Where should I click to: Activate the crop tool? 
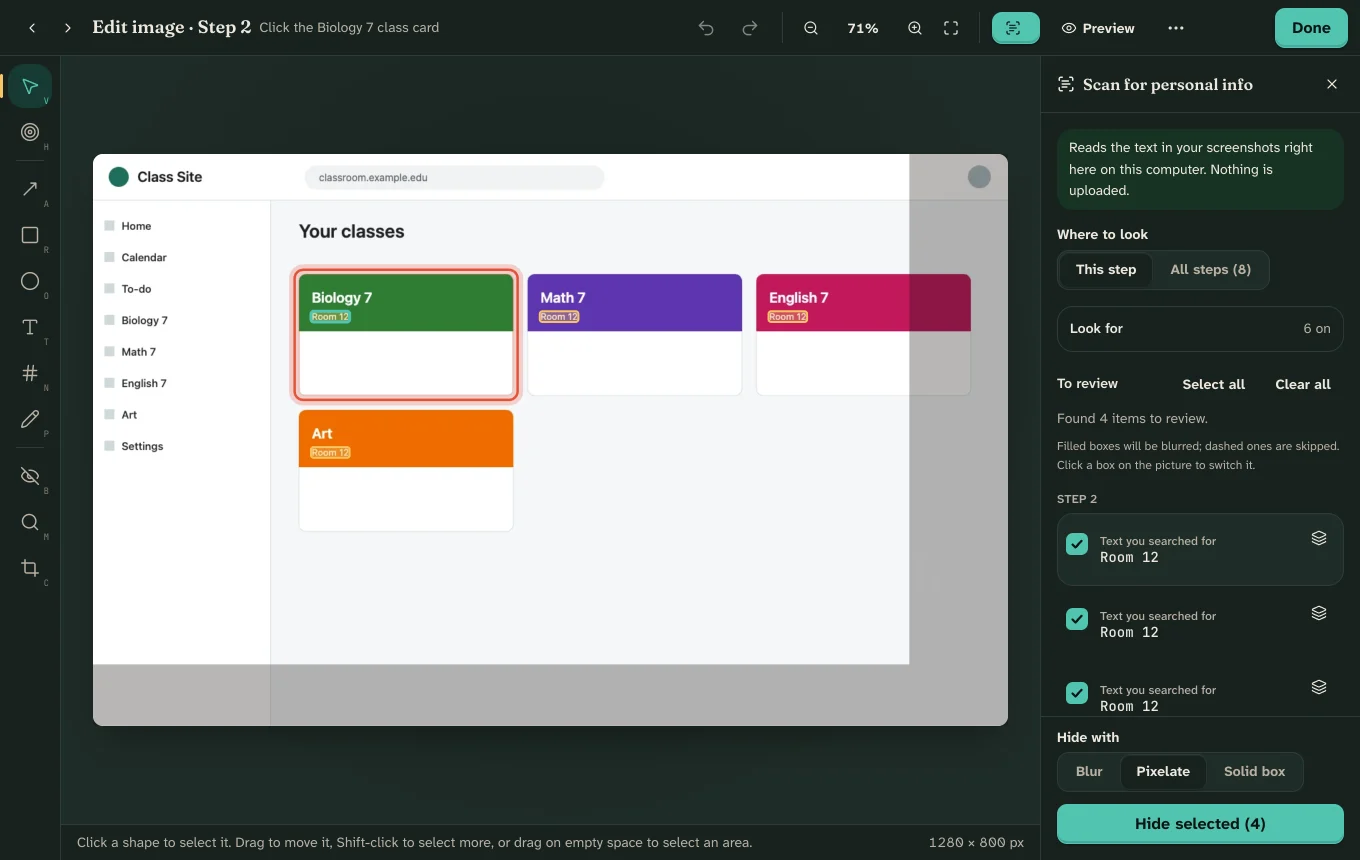30,568
